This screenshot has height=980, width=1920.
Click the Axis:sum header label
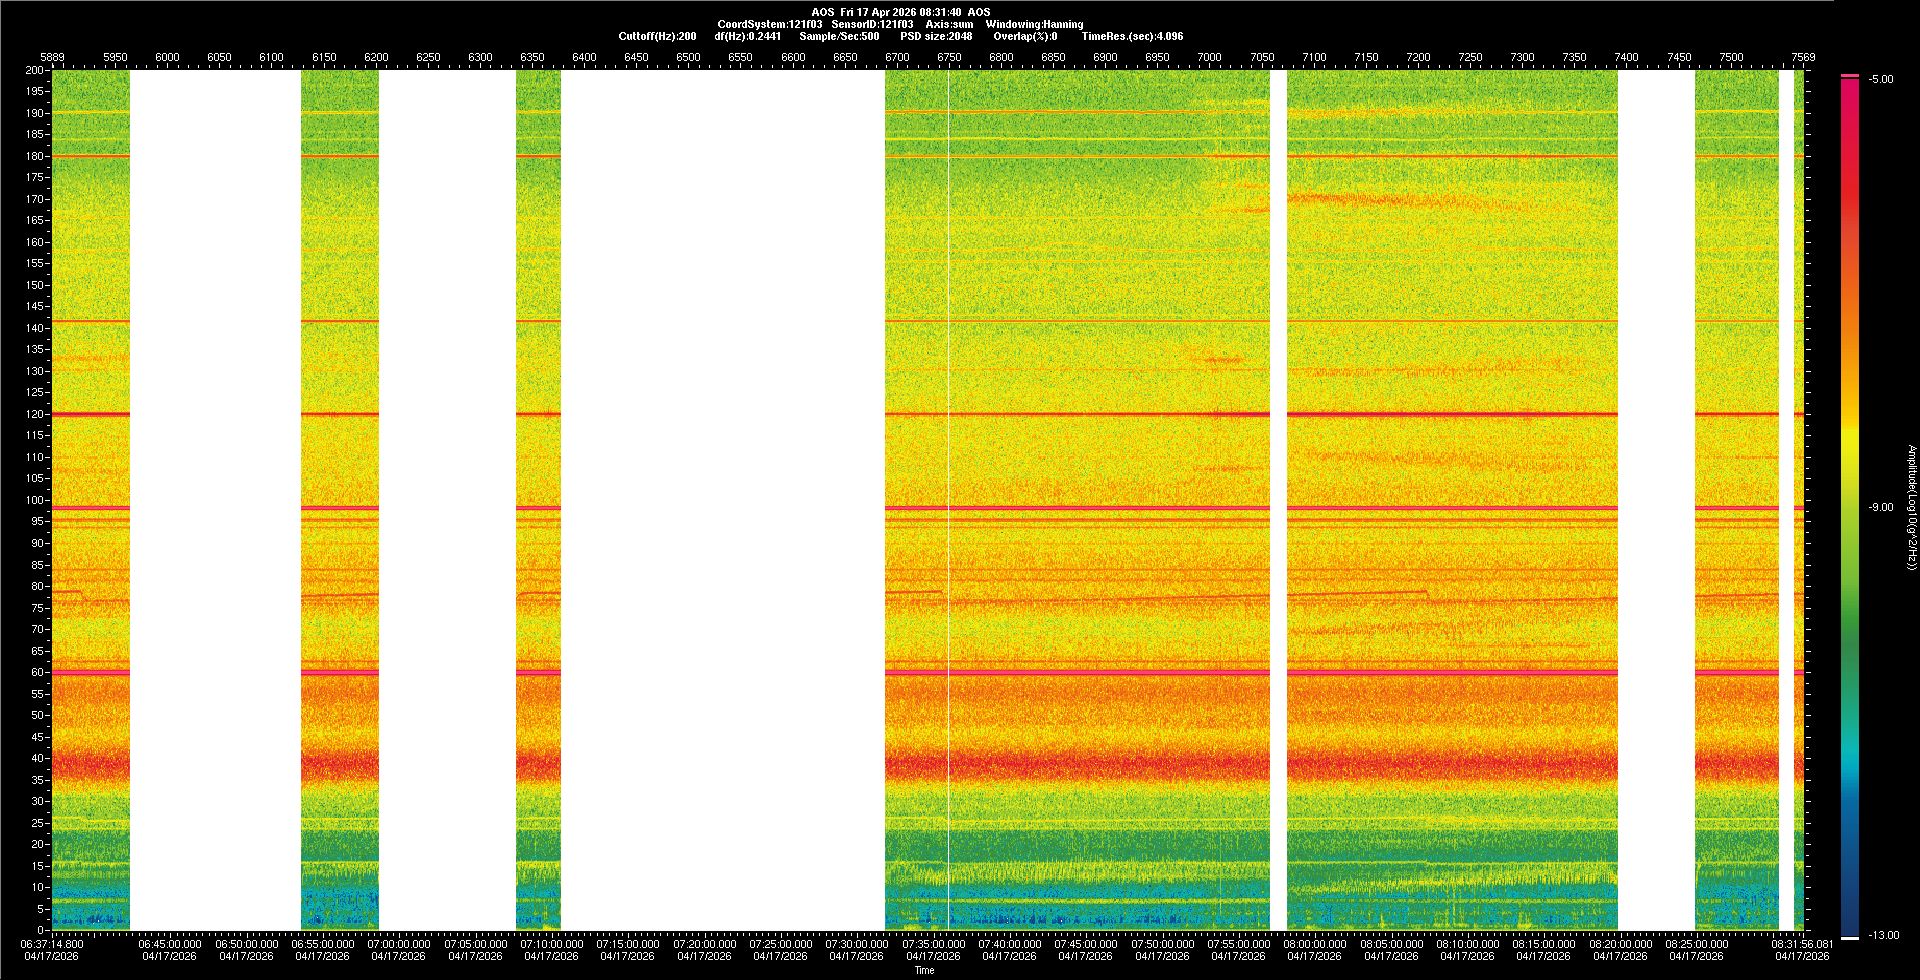pyautogui.click(x=949, y=24)
